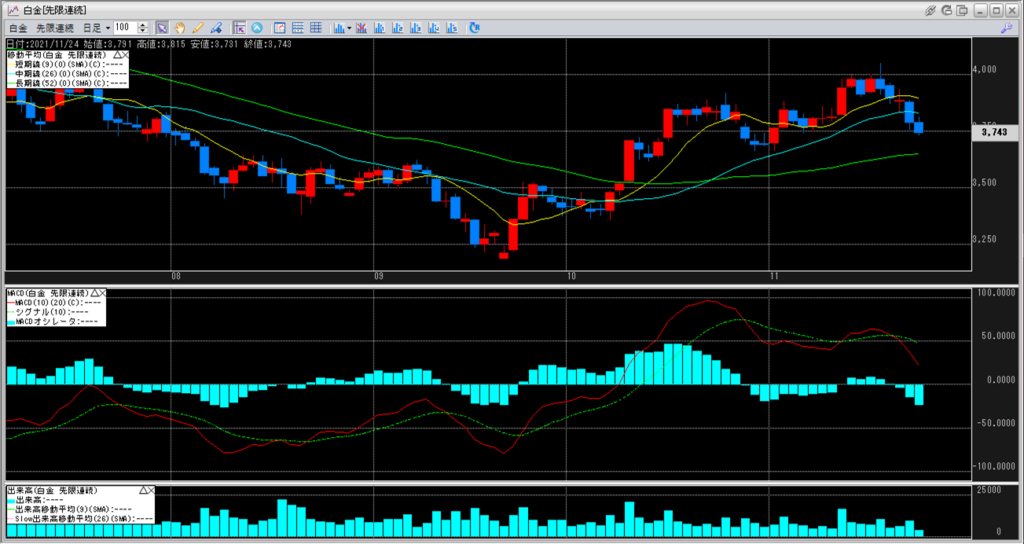The image size is (1024, 544).
Task: Click the MACD(10)(20)(C) legend entry
Action: (60, 303)
